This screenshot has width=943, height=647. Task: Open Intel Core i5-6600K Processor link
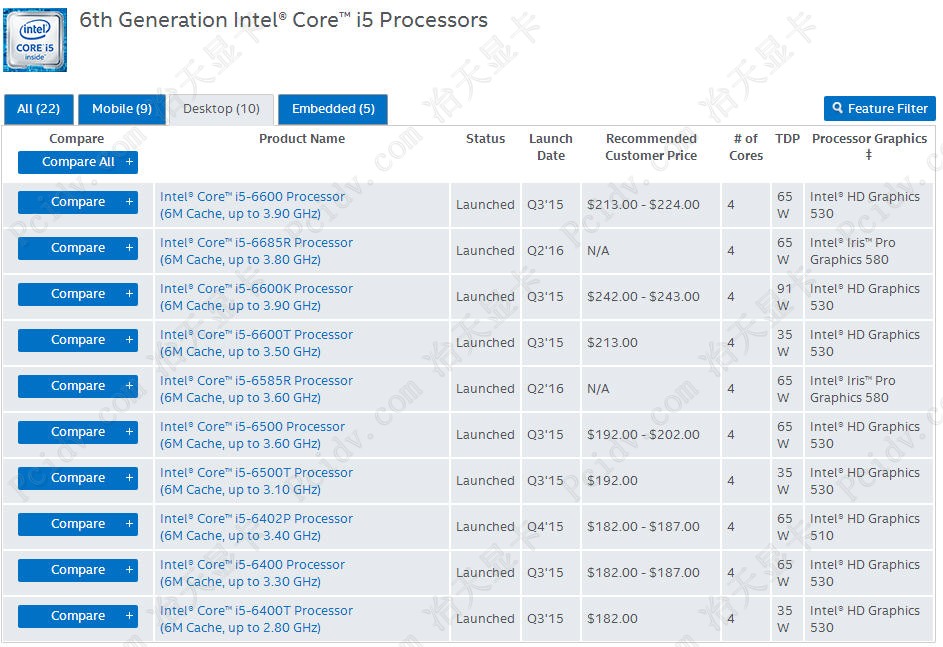[x=256, y=297]
